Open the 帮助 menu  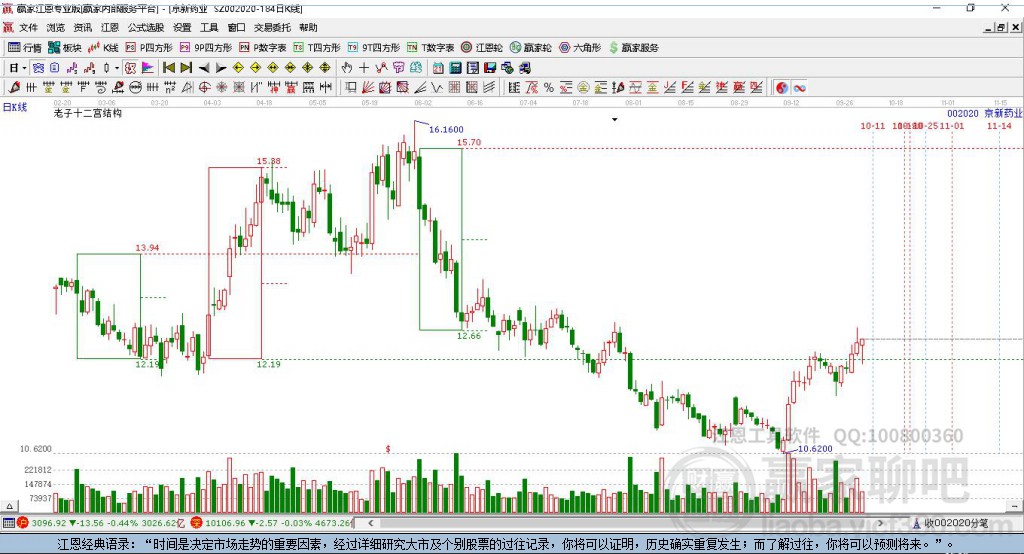308,27
